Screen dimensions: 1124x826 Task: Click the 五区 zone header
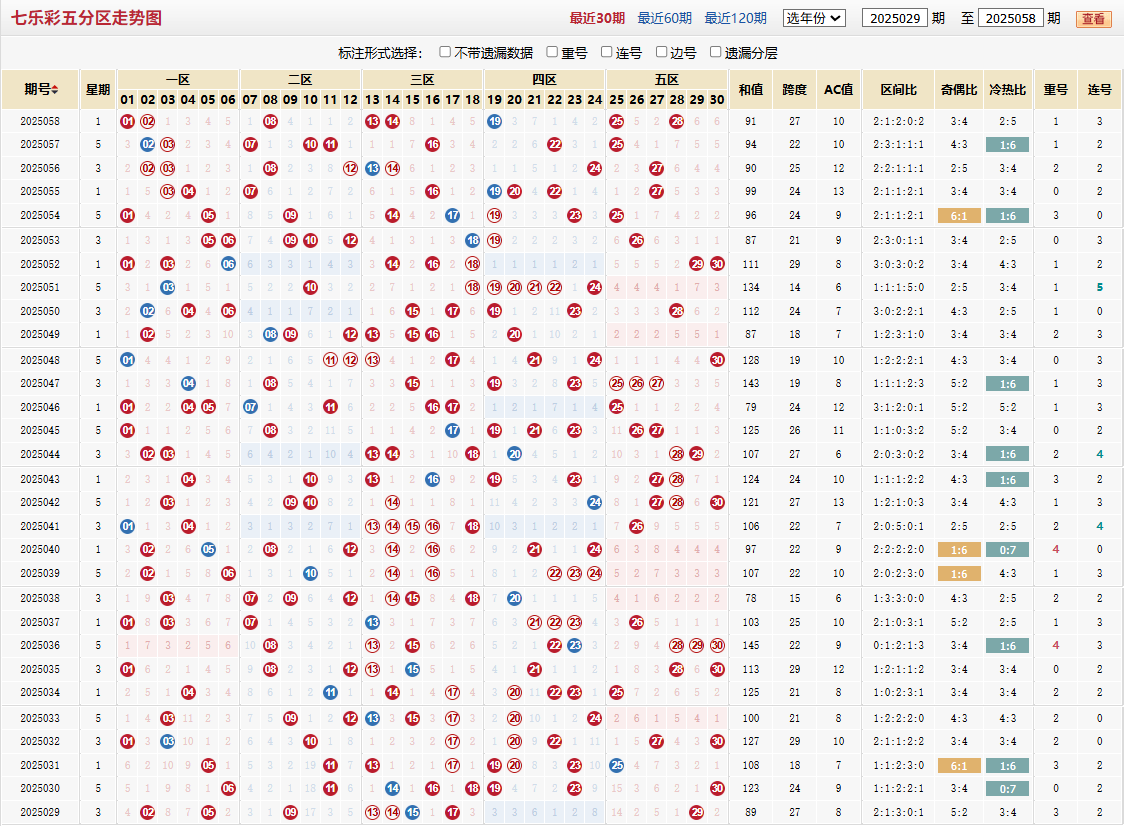[667, 80]
